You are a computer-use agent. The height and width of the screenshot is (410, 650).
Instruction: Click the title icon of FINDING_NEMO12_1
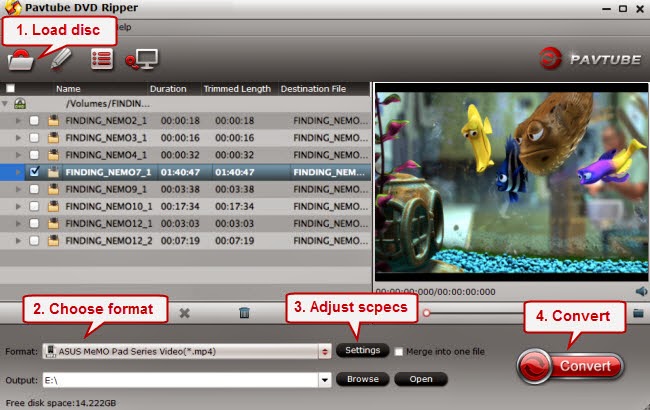click(x=53, y=223)
